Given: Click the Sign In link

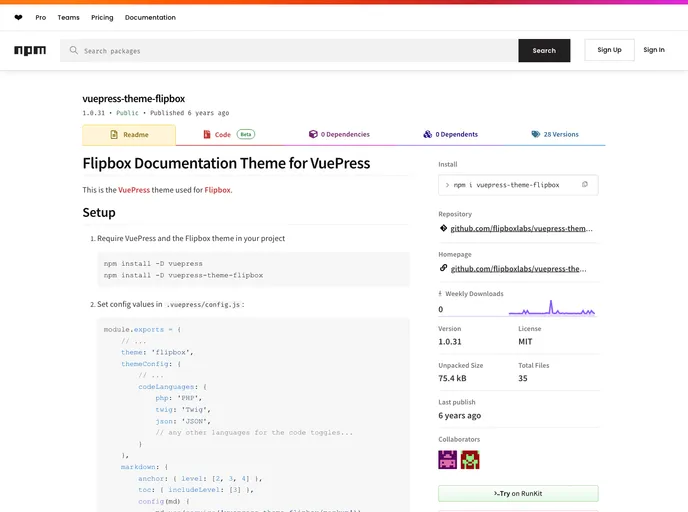Looking at the screenshot, I should pyautogui.click(x=654, y=50).
